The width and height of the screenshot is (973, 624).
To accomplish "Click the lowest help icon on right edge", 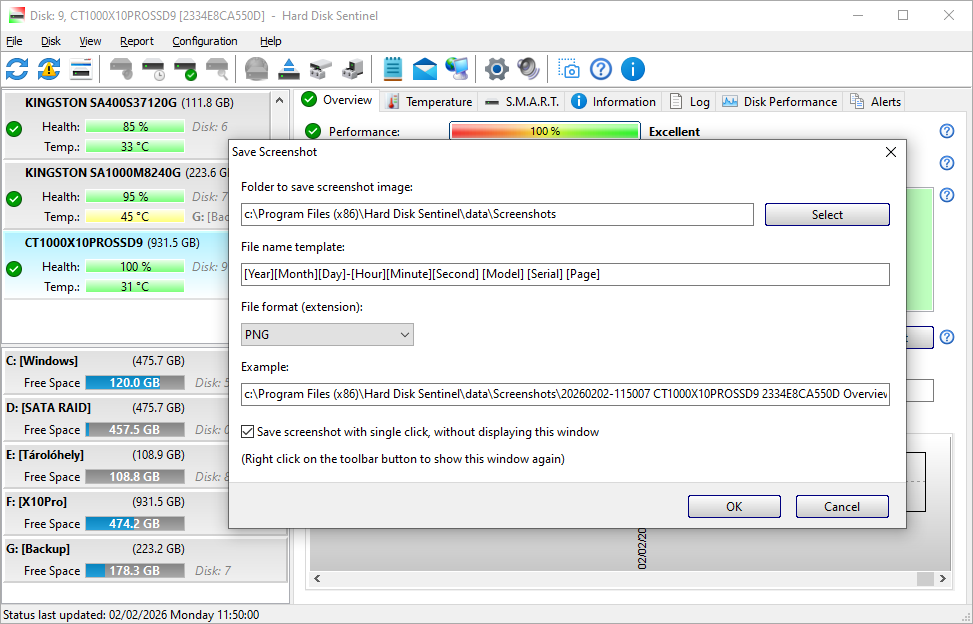I will click(947, 337).
